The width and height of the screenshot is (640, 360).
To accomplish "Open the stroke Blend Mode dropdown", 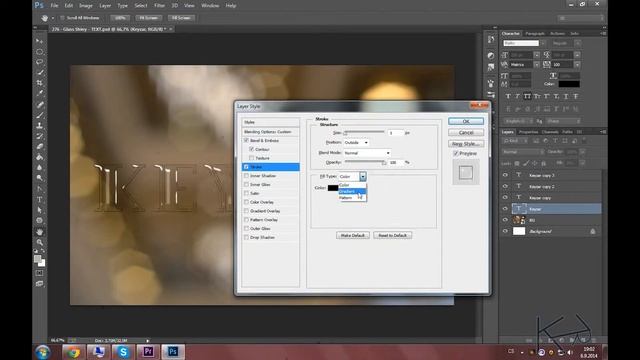I will [x=367, y=153].
